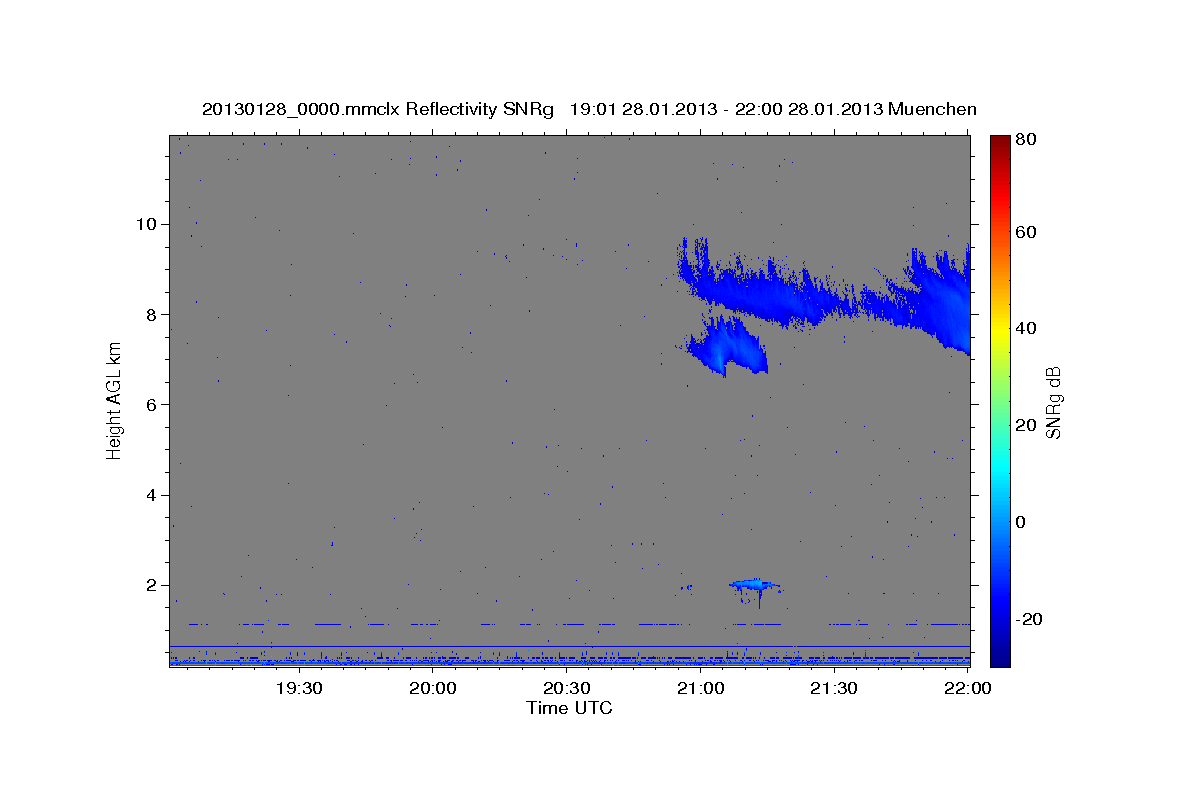Click the colorbar value 0

1022,521
